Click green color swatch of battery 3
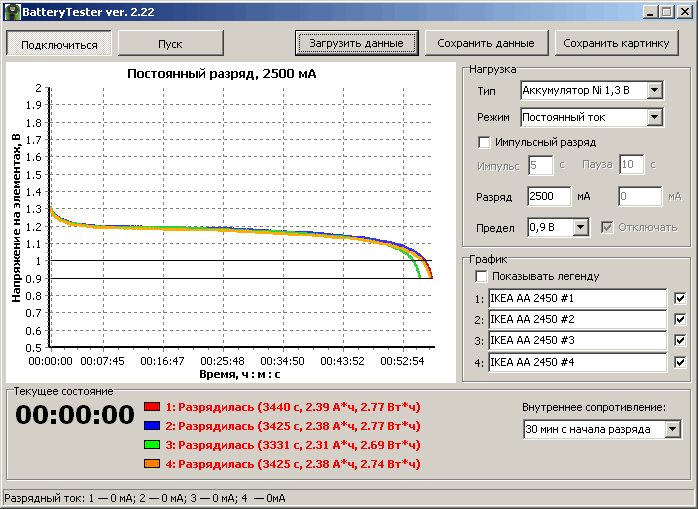Image resolution: width=698 pixels, height=509 pixels. pyautogui.click(x=152, y=444)
